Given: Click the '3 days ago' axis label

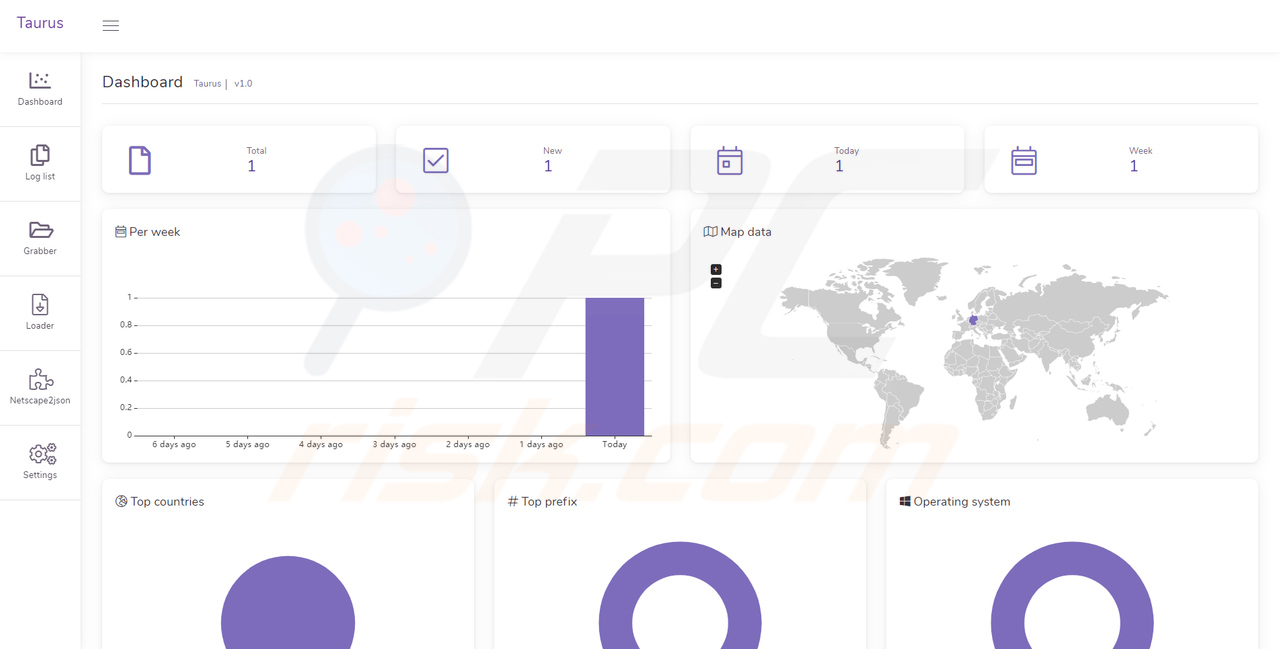Looking at the screenshot, I should (394, 445).
